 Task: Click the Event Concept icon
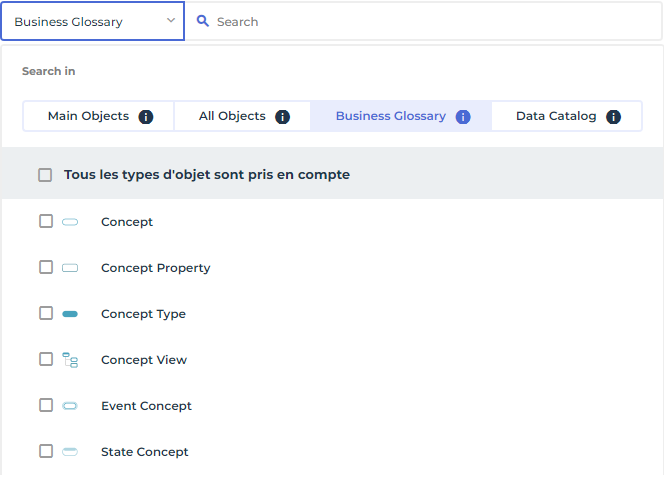click(x=70, y=406)
